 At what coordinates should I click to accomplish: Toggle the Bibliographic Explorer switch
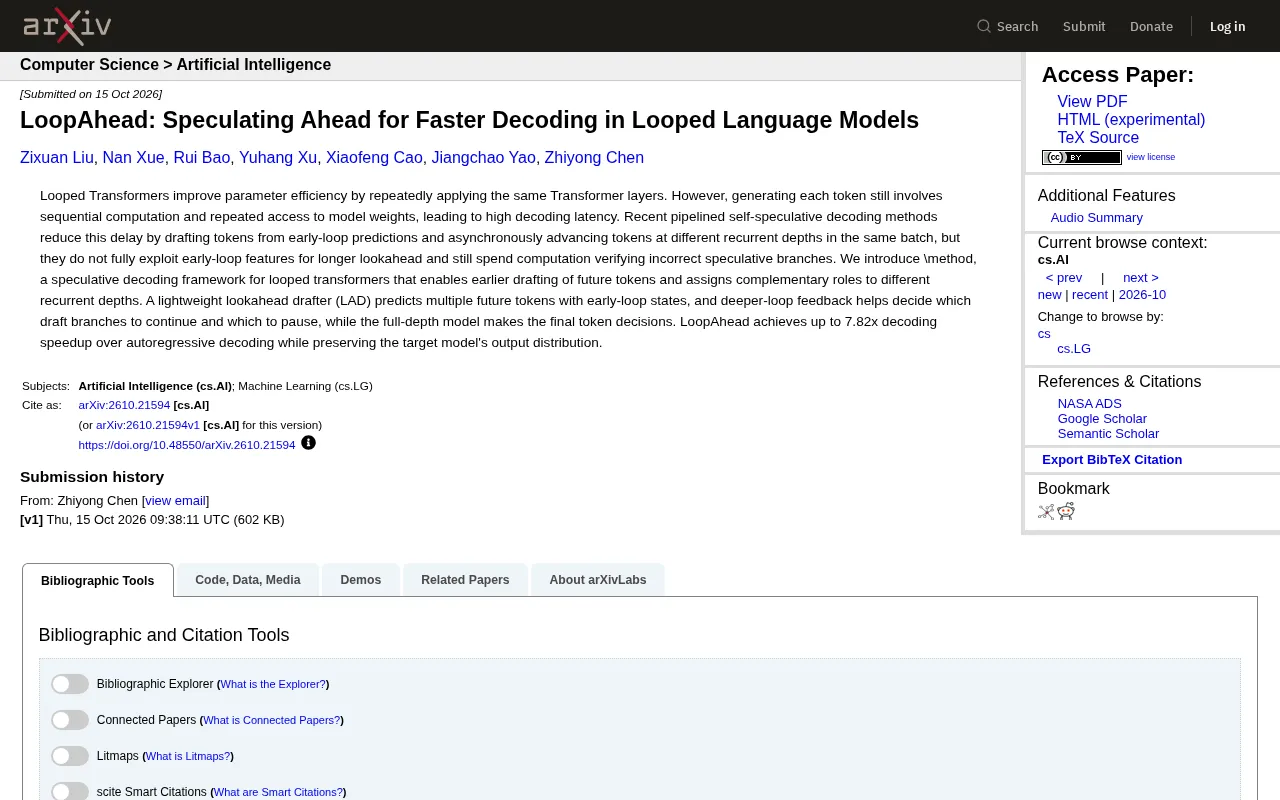[x=70, y=684]
